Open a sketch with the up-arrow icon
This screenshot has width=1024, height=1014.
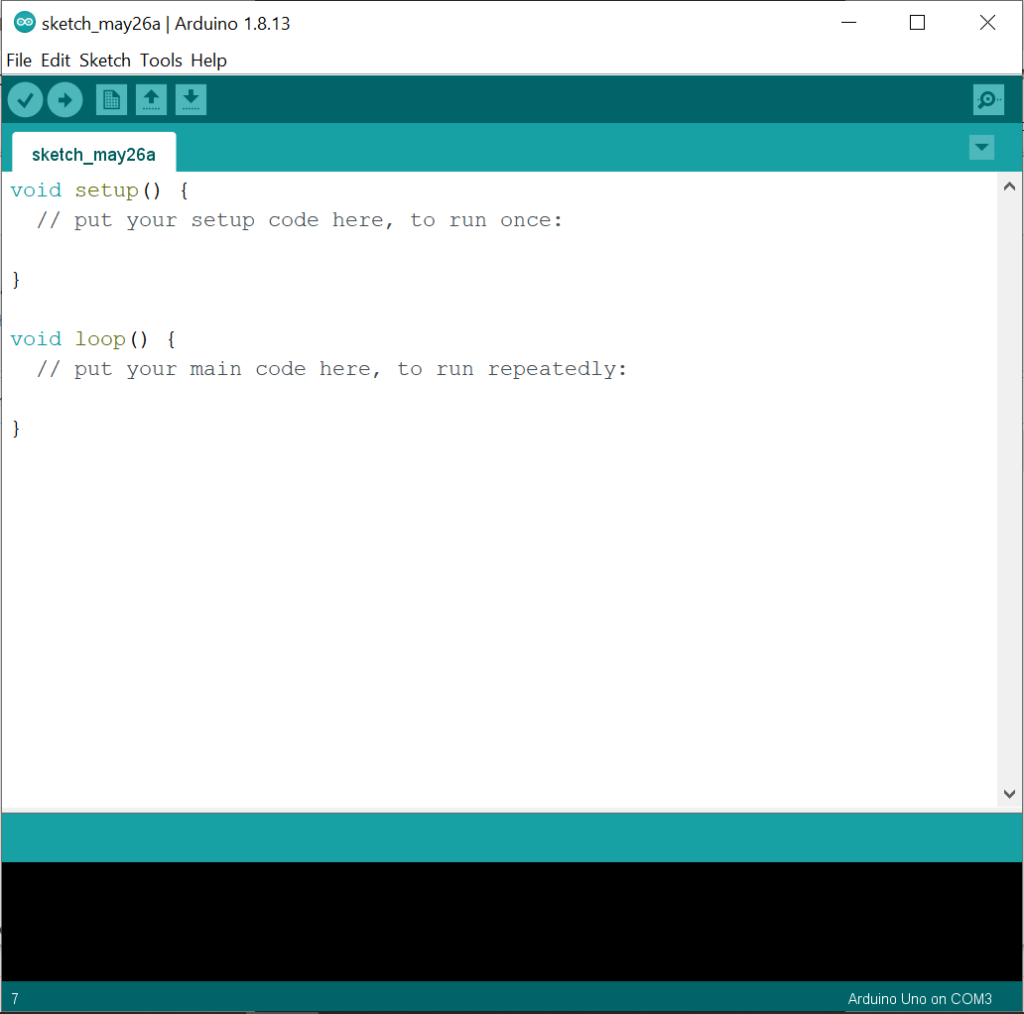pos(151,100)
